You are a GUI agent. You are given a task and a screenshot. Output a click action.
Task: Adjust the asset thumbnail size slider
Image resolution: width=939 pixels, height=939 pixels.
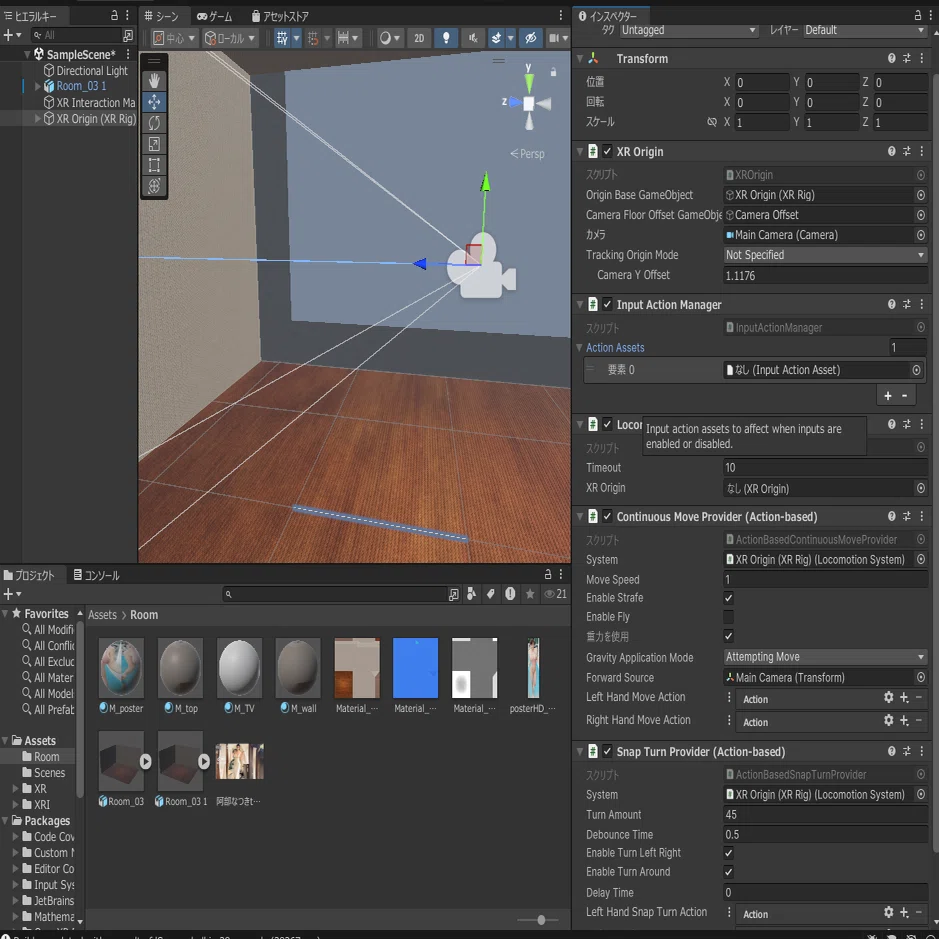click(x=541, y=920)
